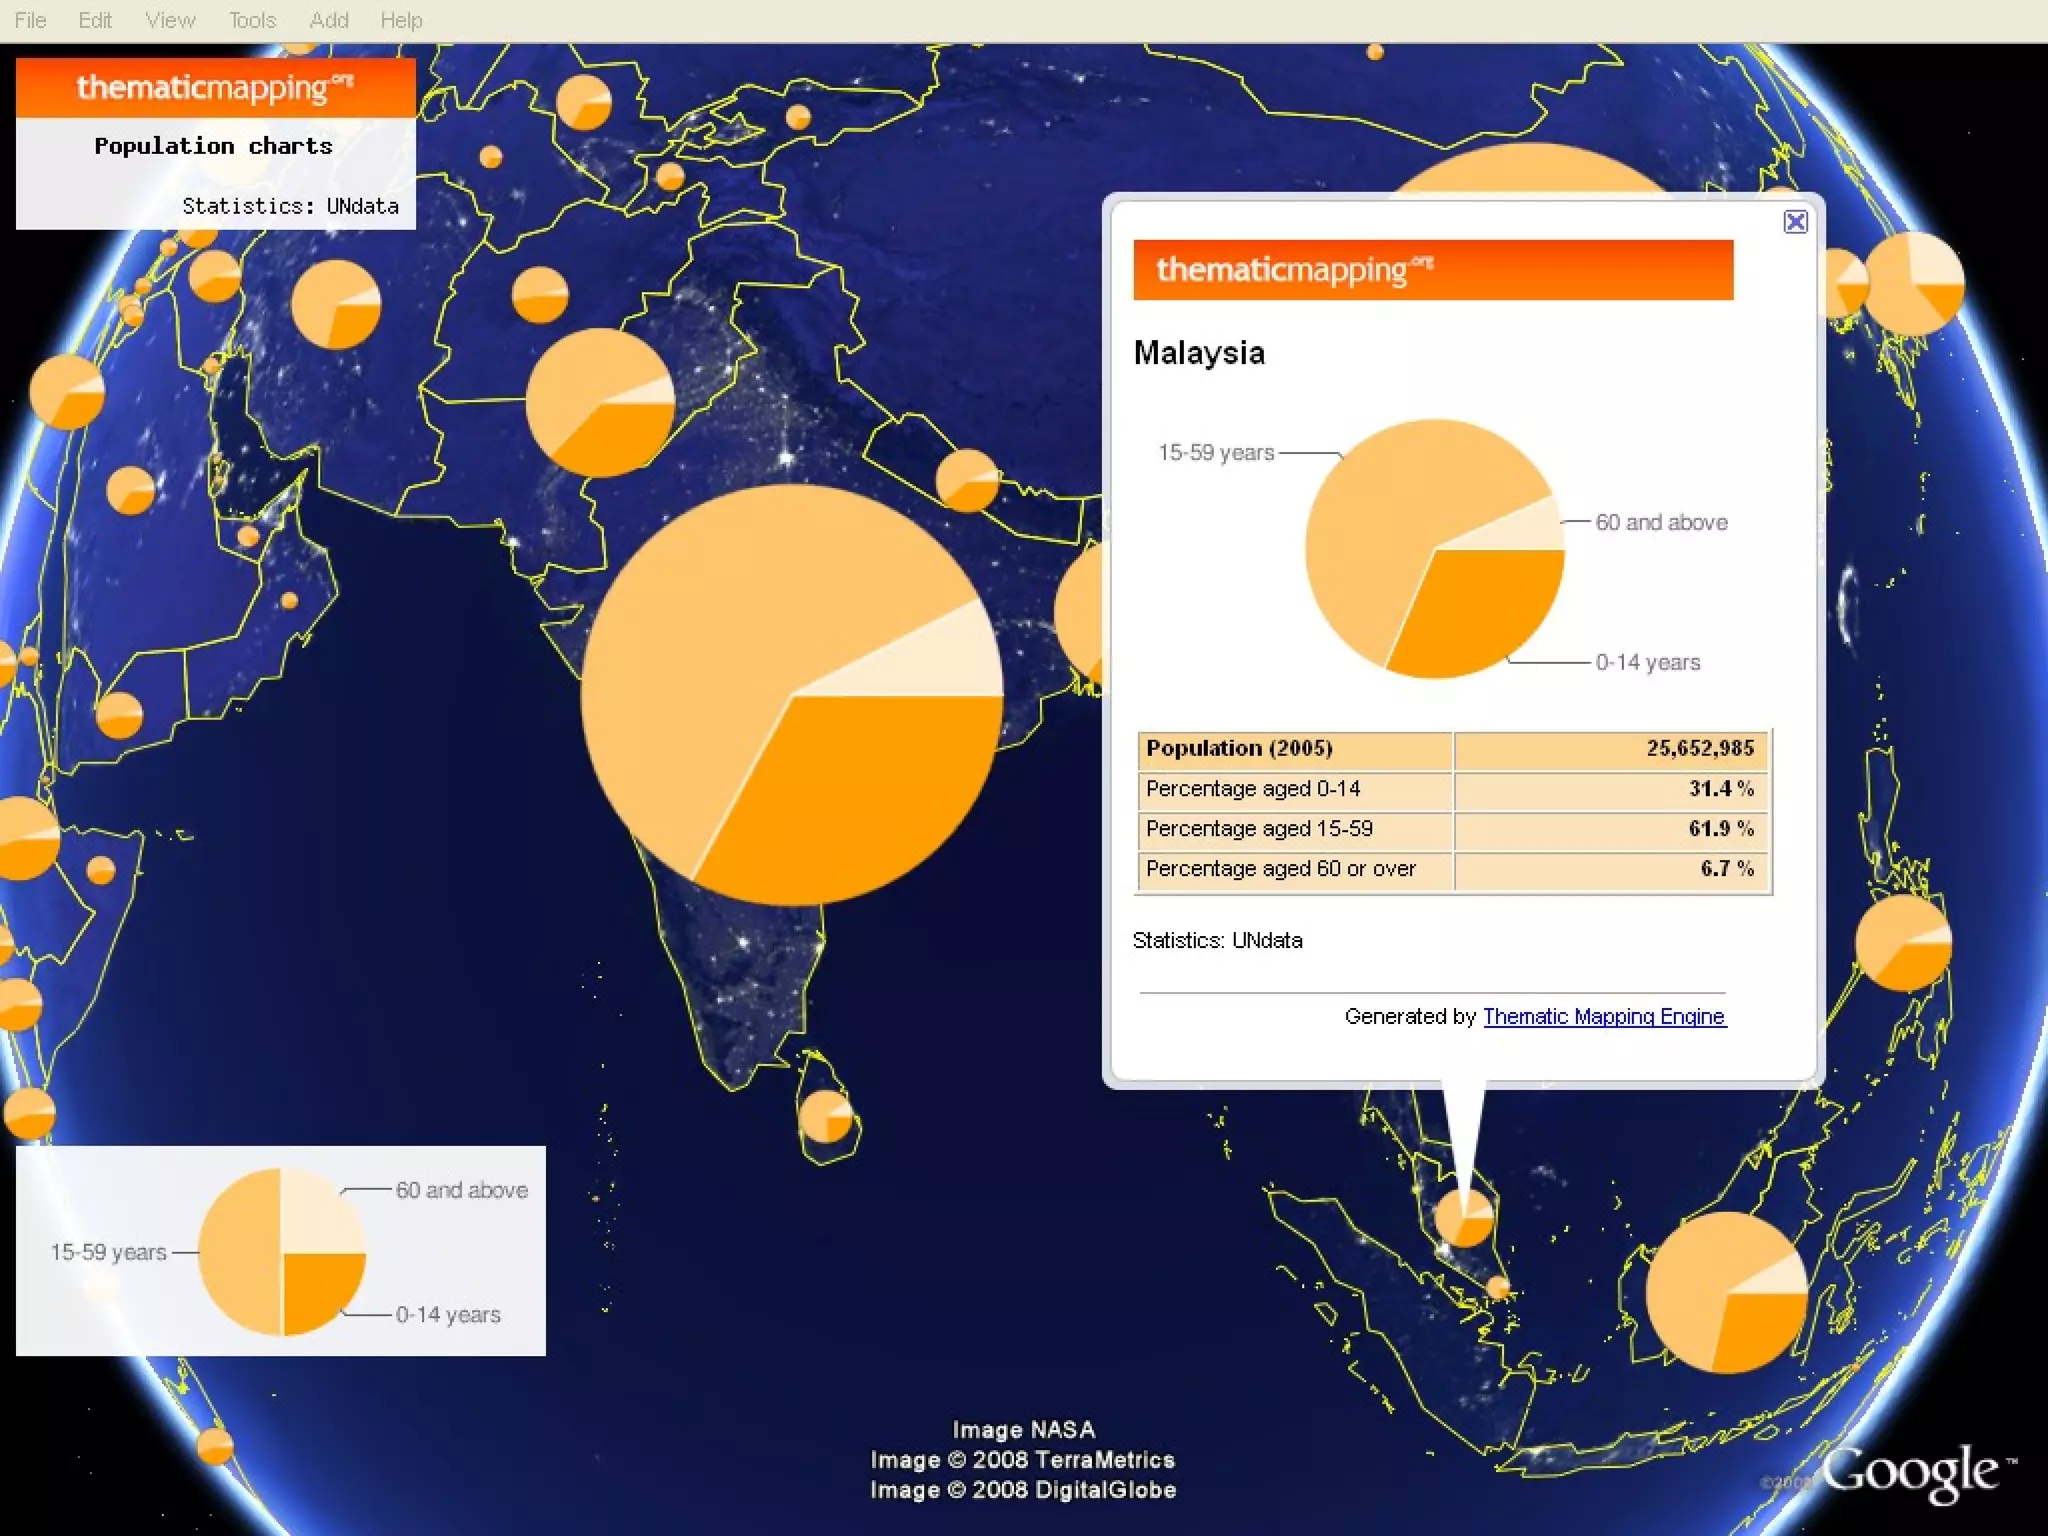This screenshot has width=2048, height=1536.
Task: Click the Yemen pie chart marker
Action: [119, 715]
